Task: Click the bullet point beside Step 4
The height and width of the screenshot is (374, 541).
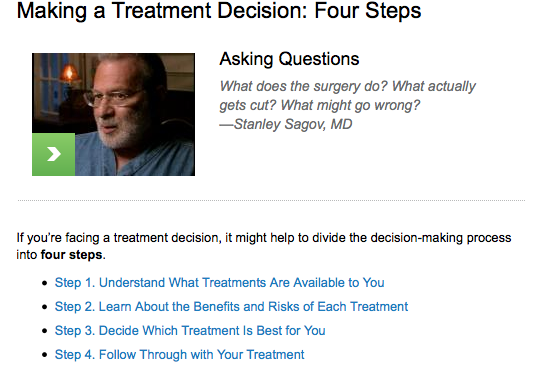Action: point(45,355)
